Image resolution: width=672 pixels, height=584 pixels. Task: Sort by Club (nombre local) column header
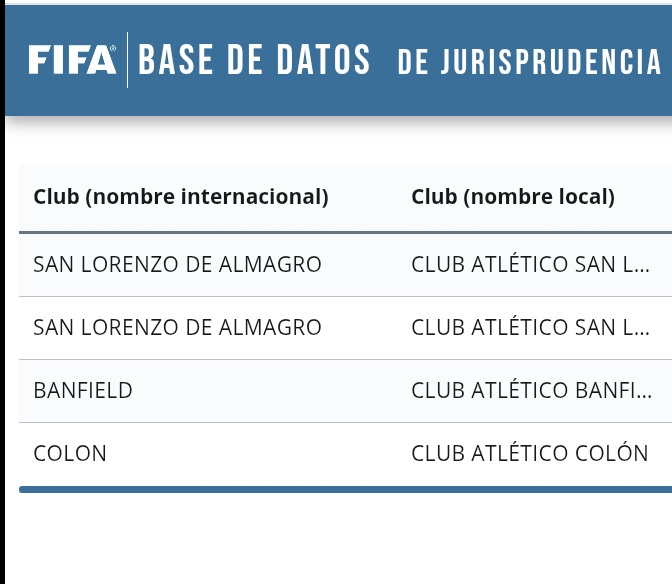[513, 197]
